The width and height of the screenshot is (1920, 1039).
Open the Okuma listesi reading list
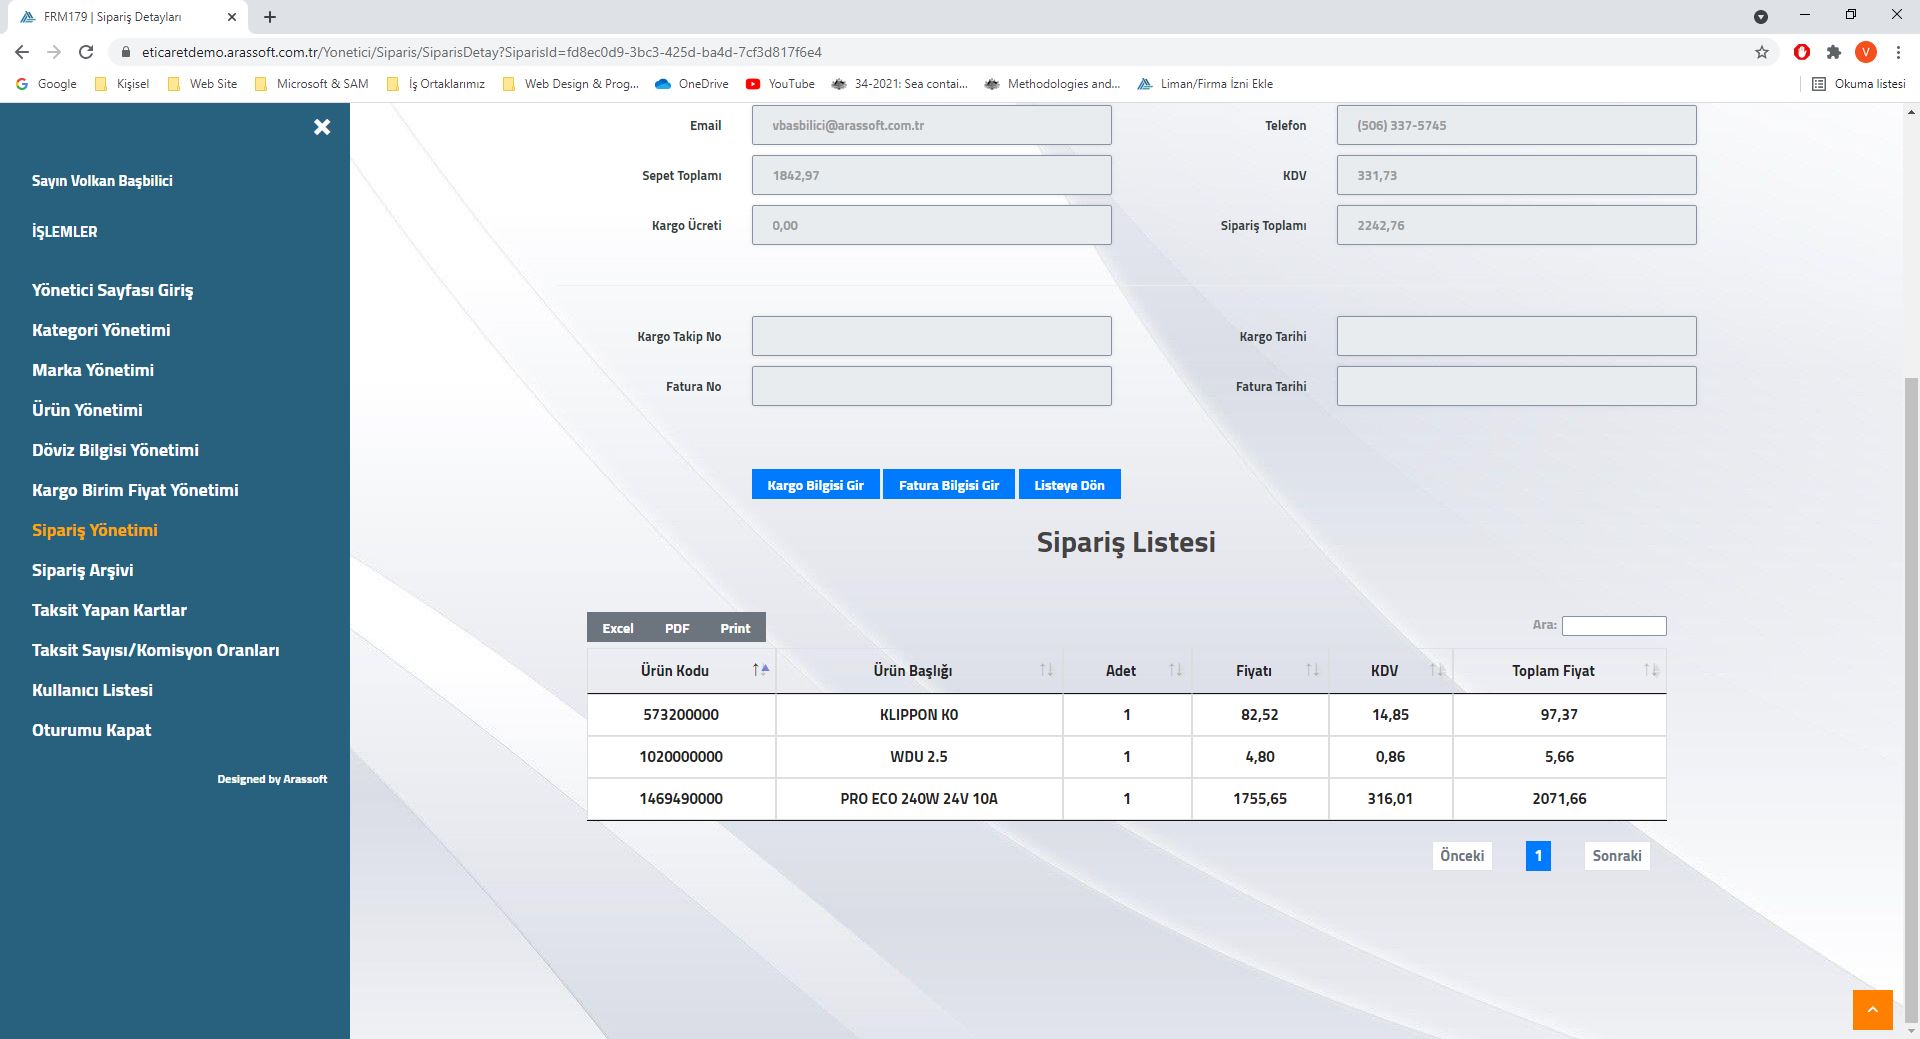tap(1859, 84)
